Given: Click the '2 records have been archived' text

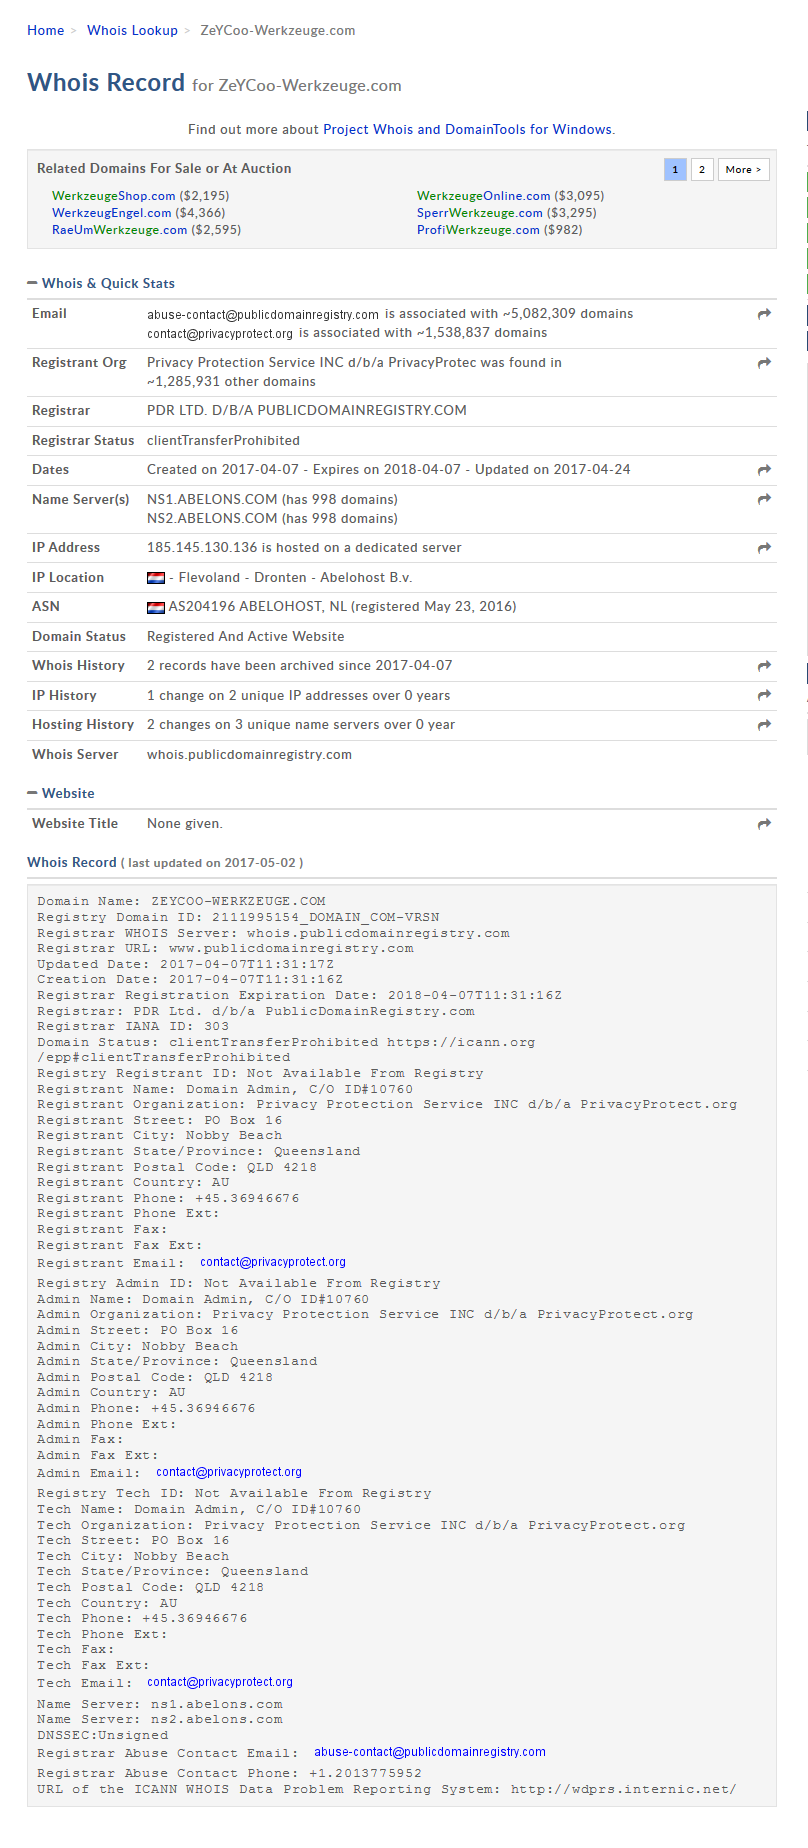Looking at the screenshot, I should 300,666.
